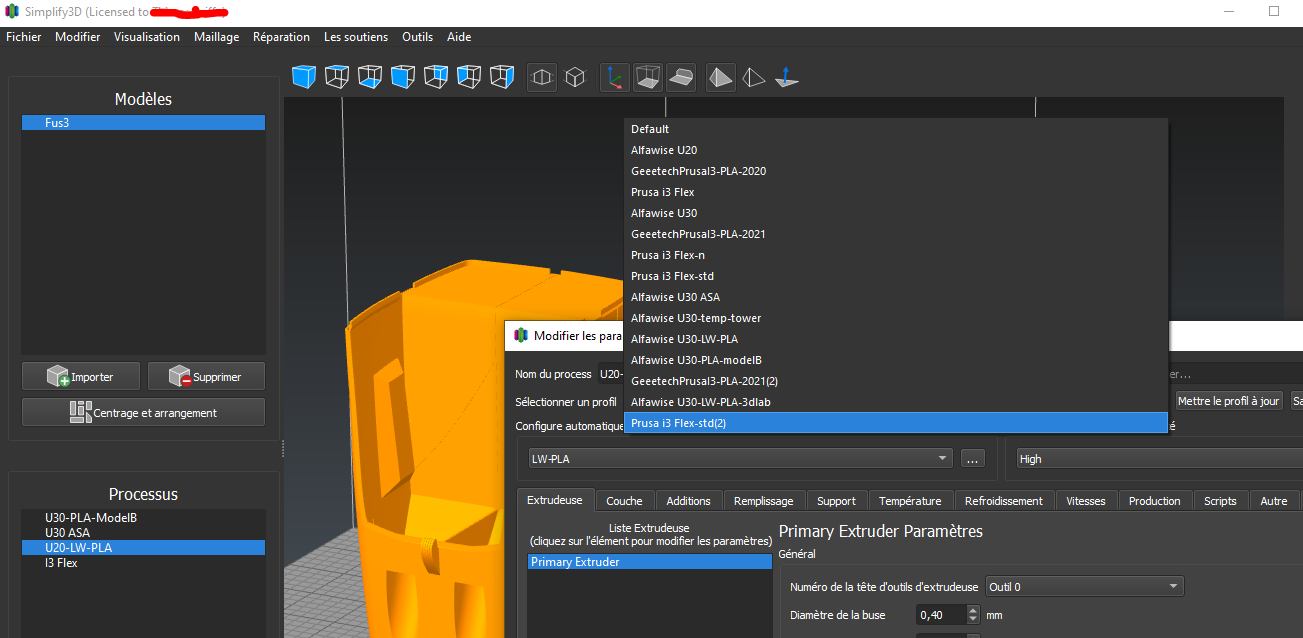This screenshot has width=1303, height=638.
Task: Choose Prusa i3 Flex profile option
Action: click(896, 192)
